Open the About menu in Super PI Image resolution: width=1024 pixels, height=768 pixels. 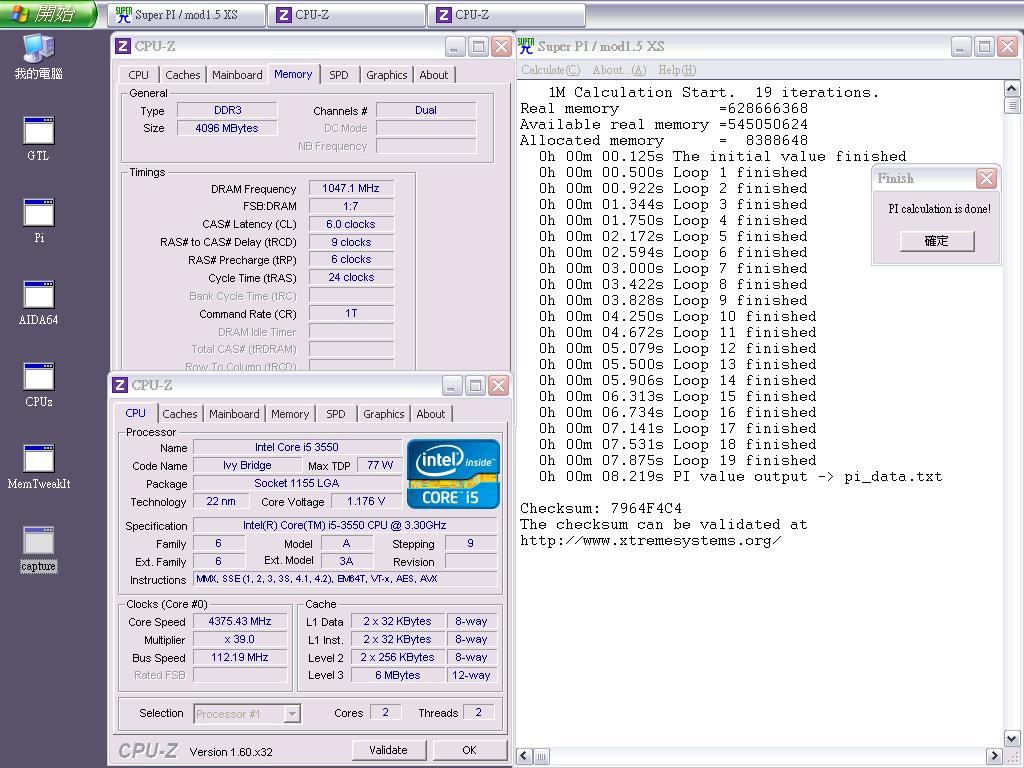click(x=619, y=70)
